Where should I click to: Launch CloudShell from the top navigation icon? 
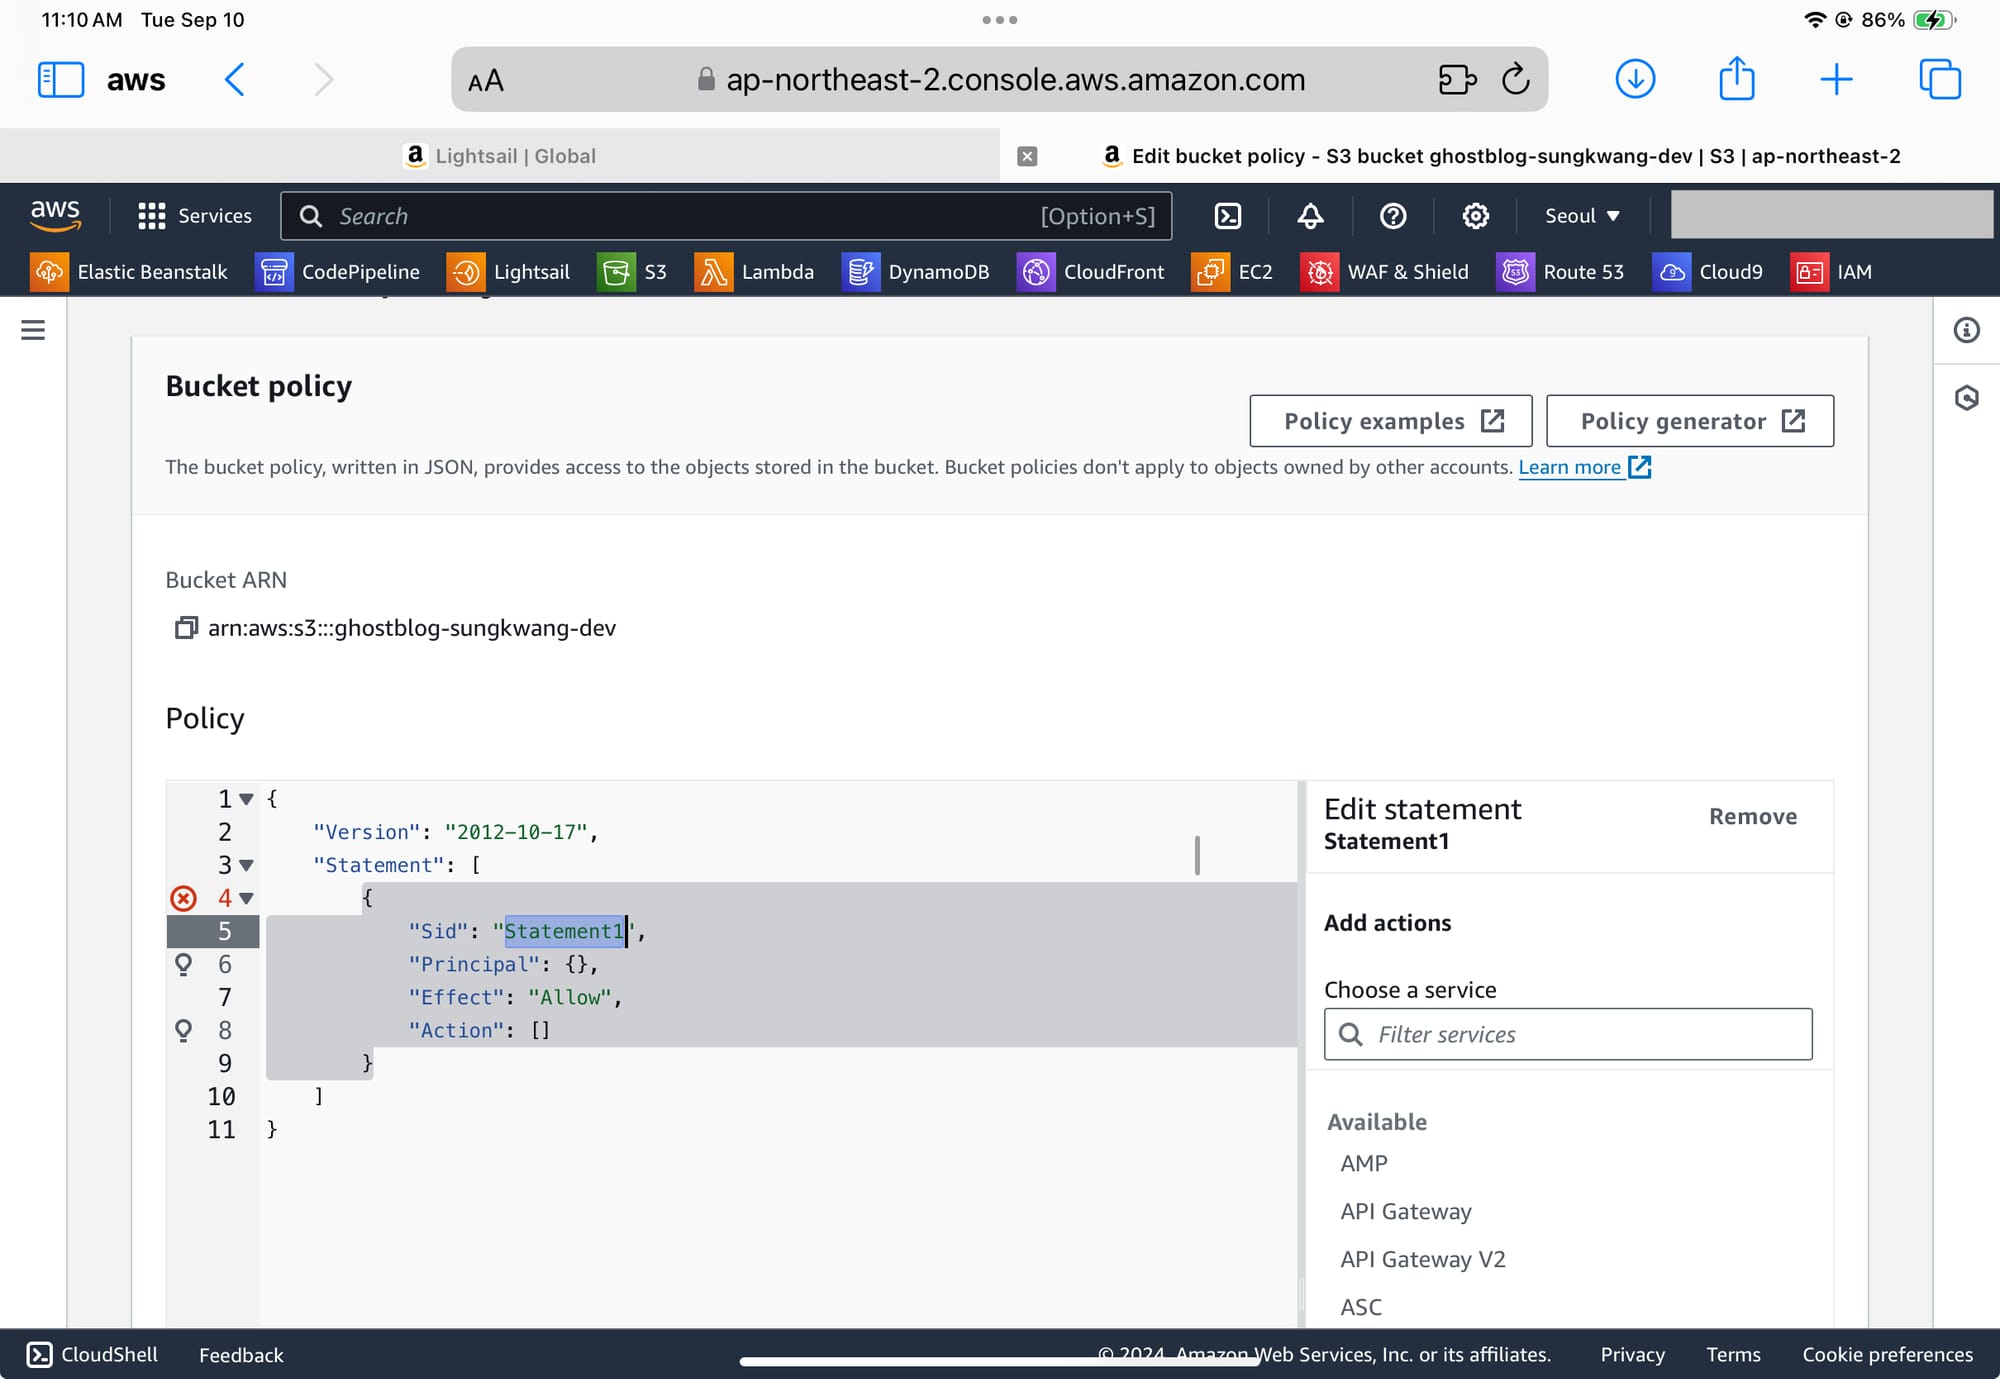pos(1228,216)
